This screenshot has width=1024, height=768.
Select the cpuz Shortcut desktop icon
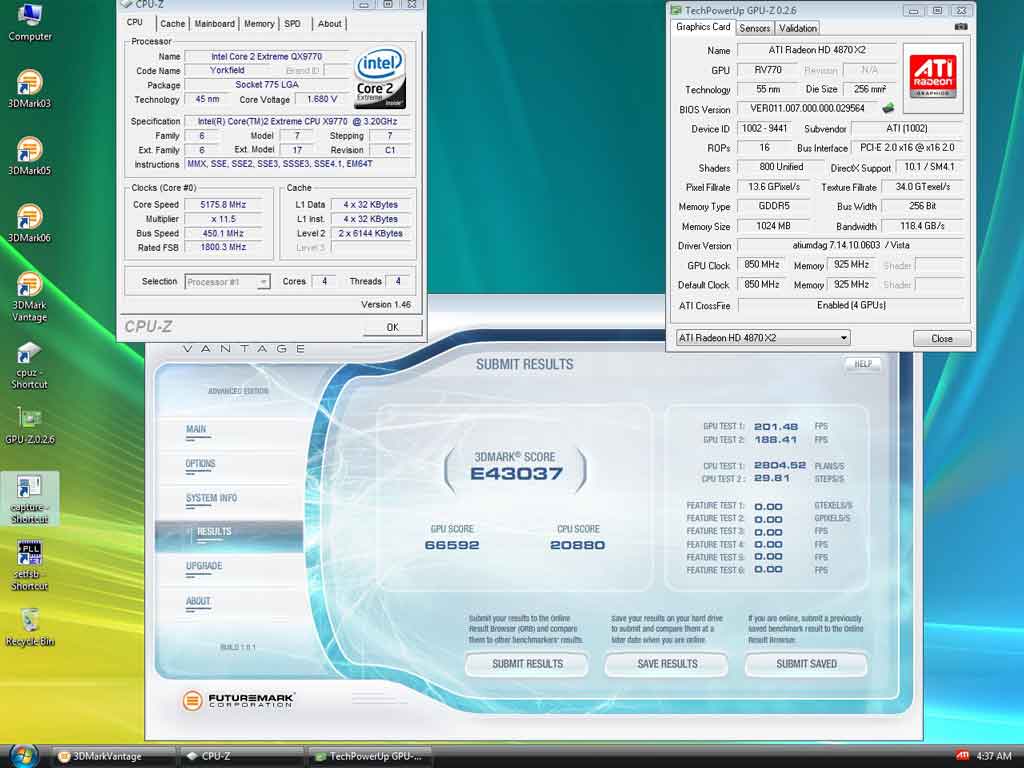click(x=29, y=364)
